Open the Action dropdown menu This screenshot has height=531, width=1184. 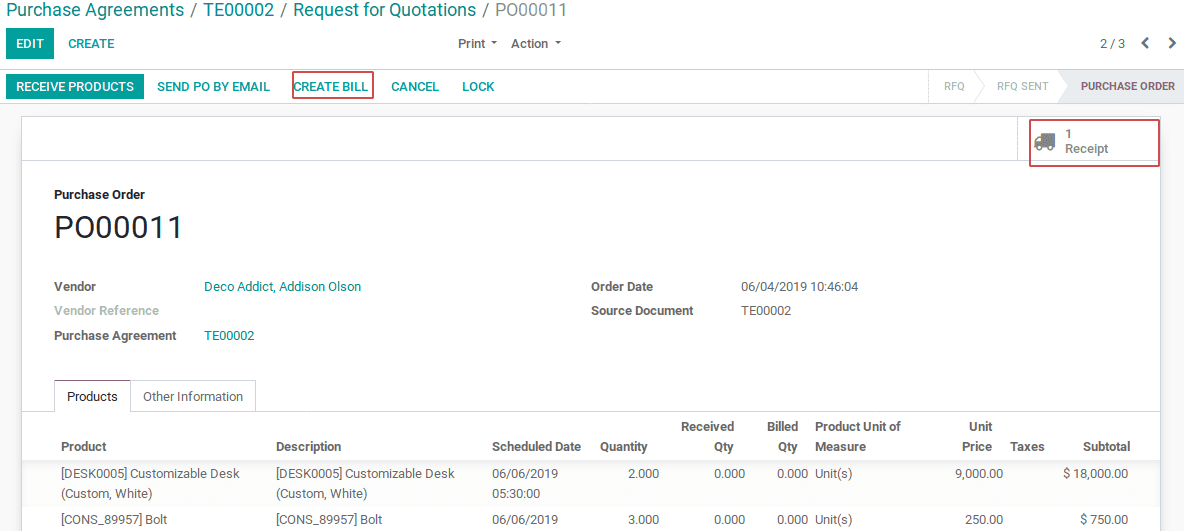pyautogui.click(x=536, y=44)
